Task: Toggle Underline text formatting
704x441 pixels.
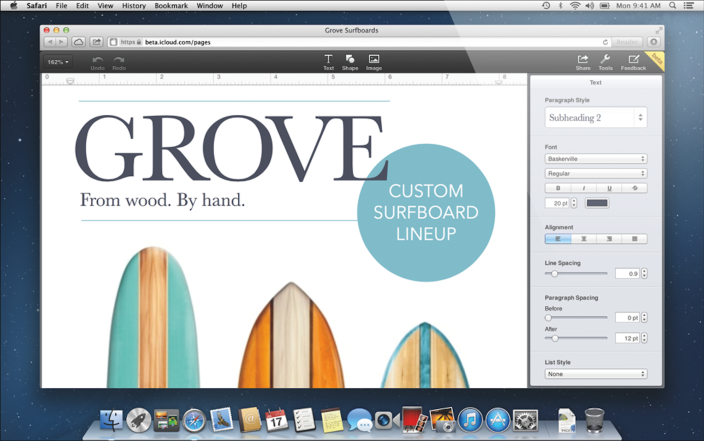Action: pyautogui.click(x=609, y=188)
